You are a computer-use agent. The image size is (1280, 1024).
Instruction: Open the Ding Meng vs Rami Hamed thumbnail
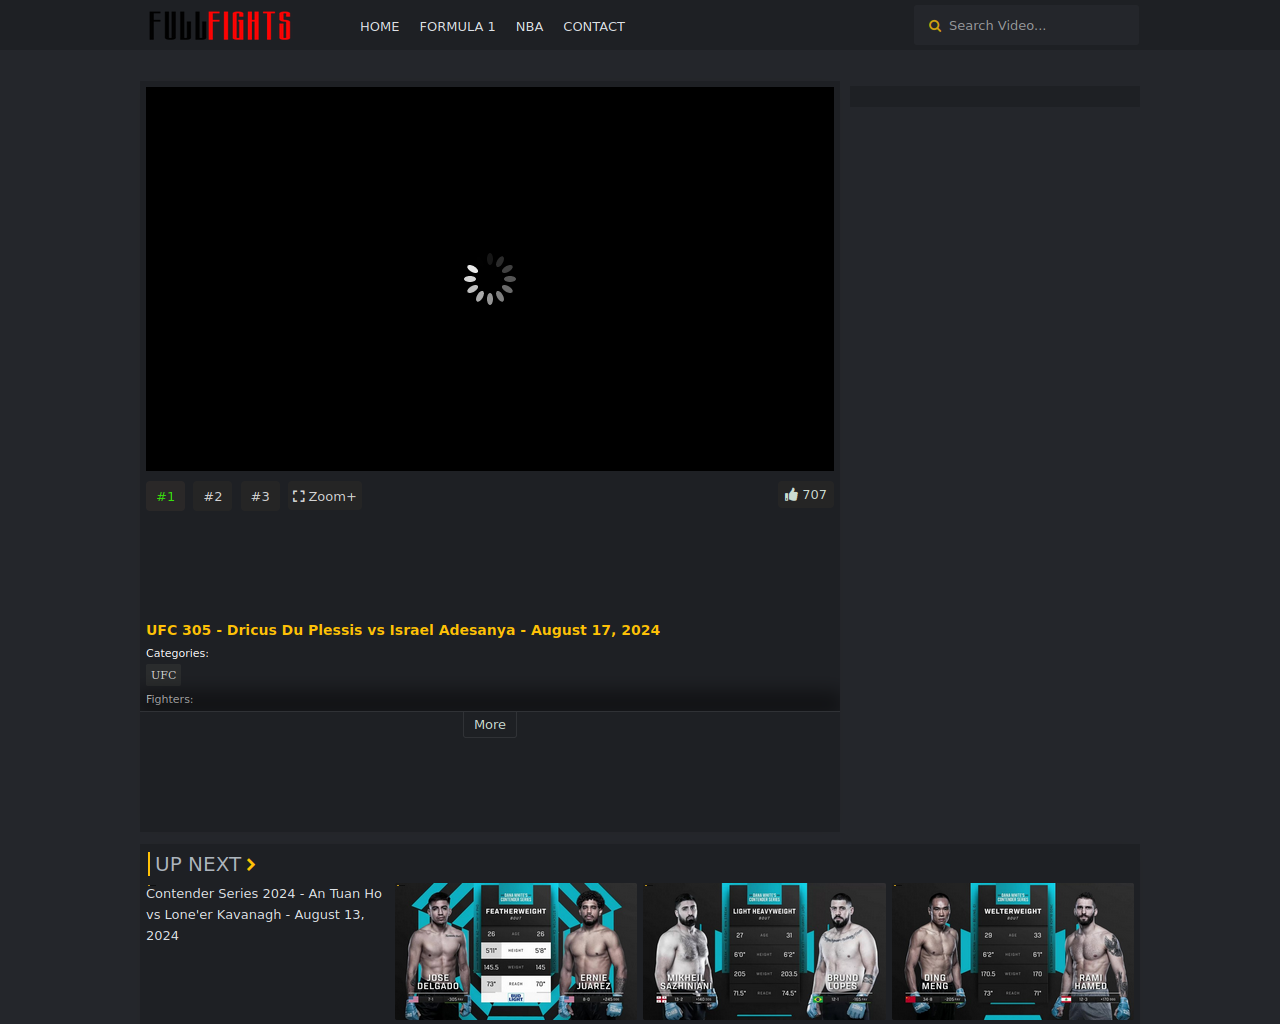click(x=1013, y=951)
